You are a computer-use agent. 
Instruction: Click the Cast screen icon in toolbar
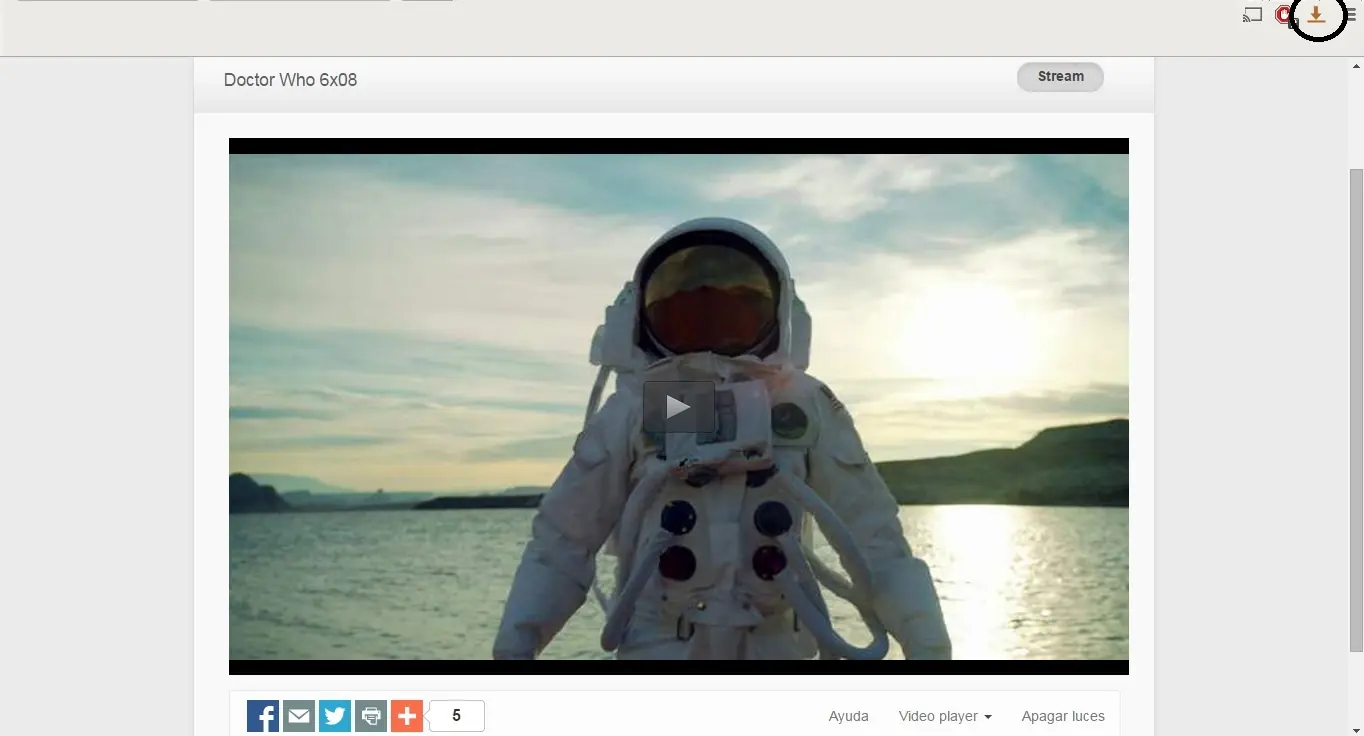[x=1252, y=15]
